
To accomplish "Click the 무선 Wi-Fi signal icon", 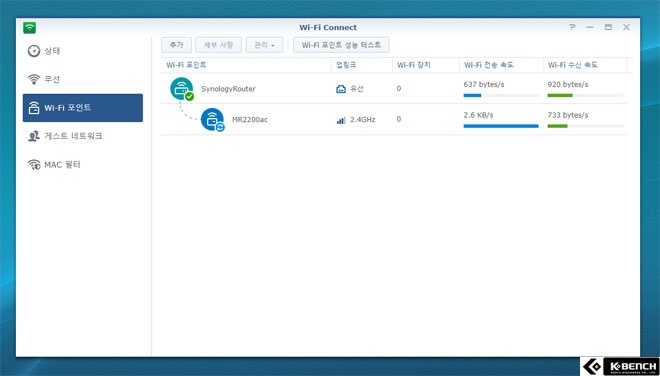I will coord(34,79).
